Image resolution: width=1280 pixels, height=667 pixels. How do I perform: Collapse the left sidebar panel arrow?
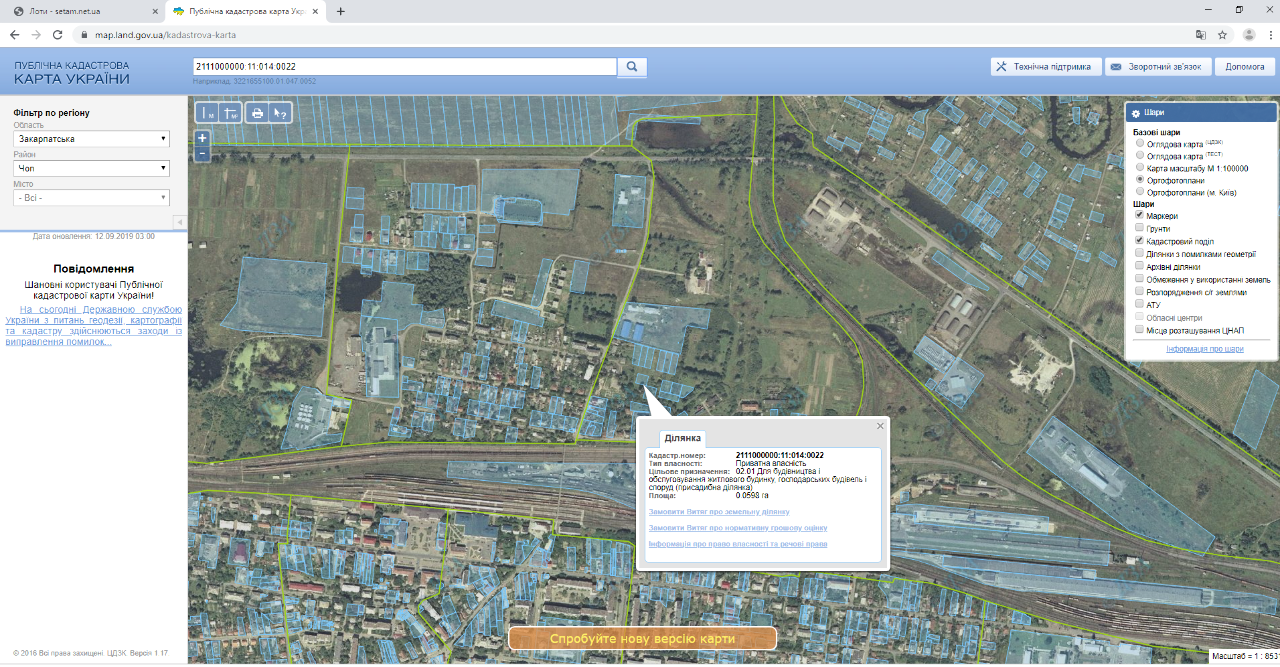[179, 221]
